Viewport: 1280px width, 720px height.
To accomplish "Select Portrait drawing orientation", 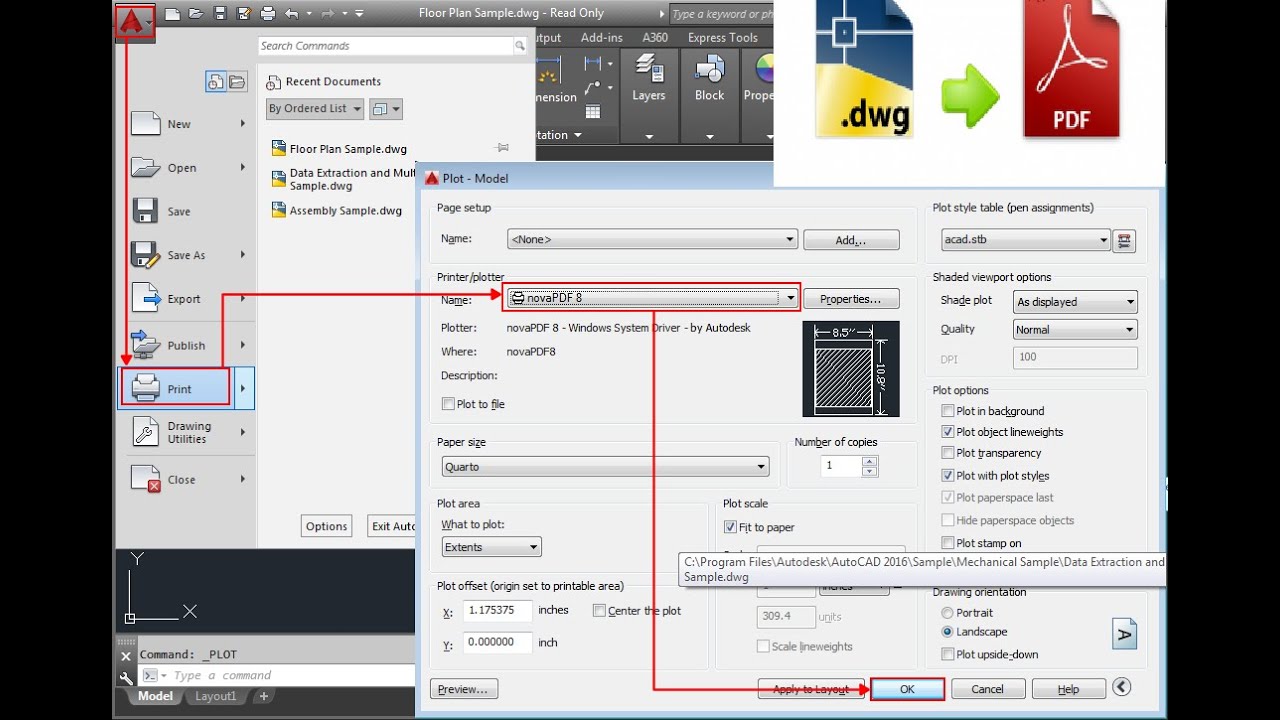I will [948, 612].
